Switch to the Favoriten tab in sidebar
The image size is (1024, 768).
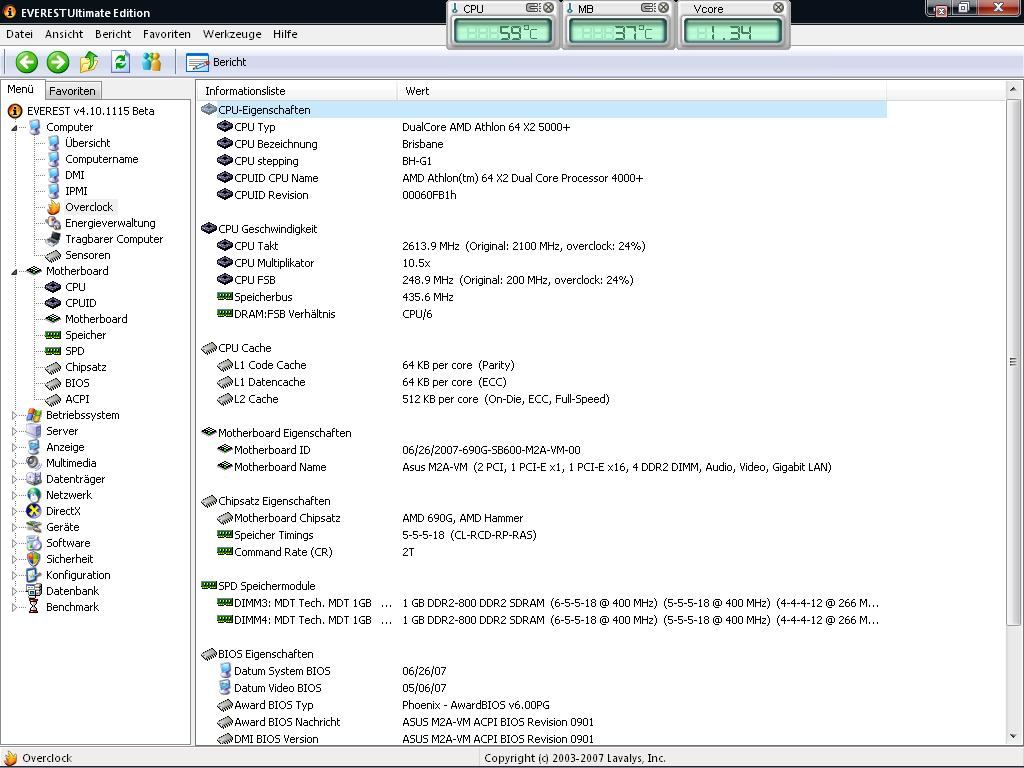point(72,91)
